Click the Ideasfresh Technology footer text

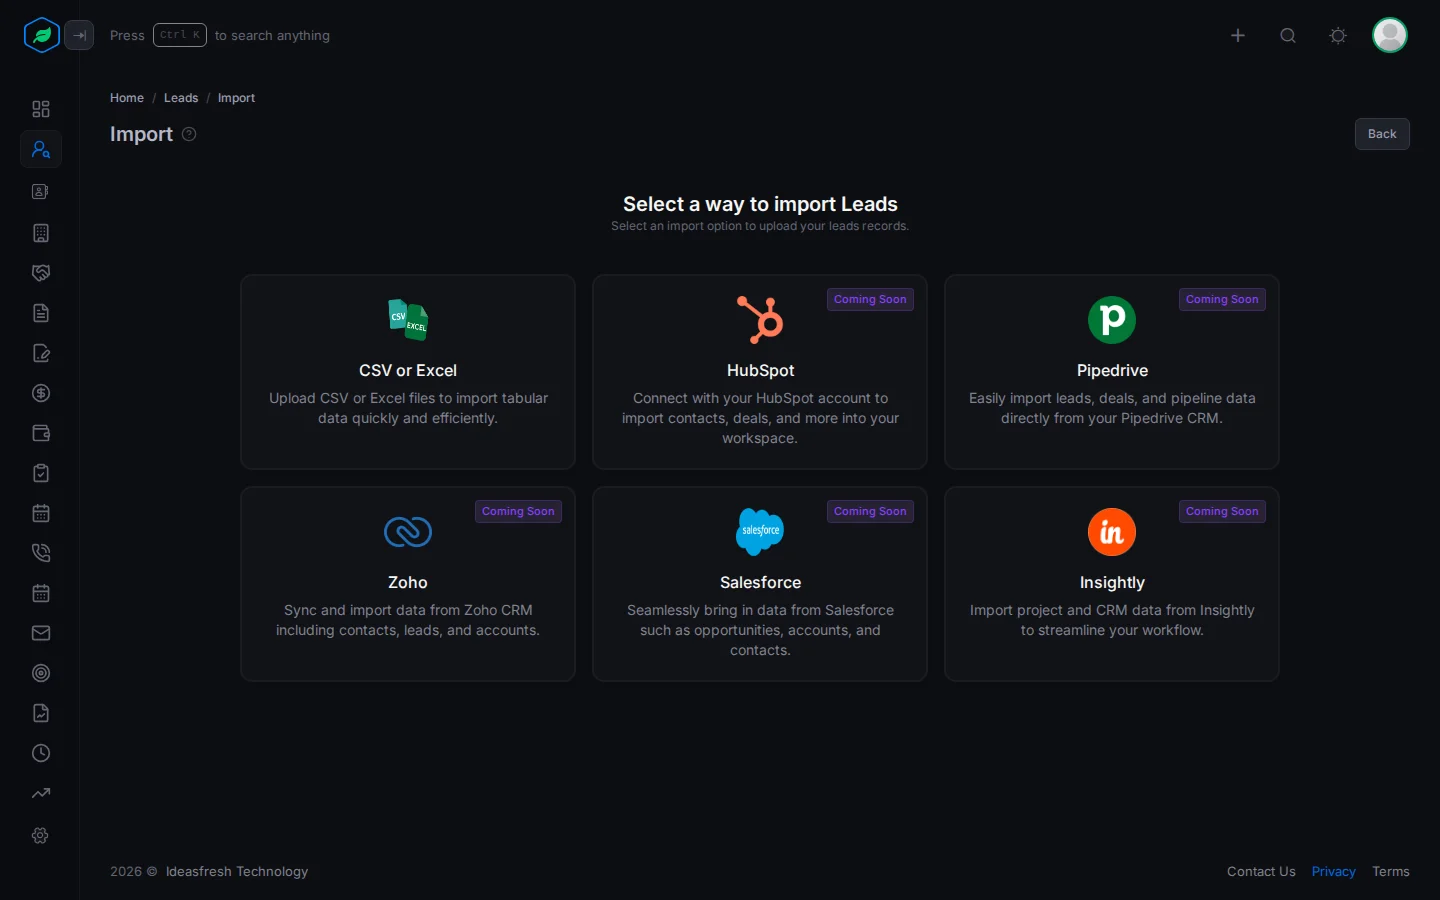tap(237, 871)
